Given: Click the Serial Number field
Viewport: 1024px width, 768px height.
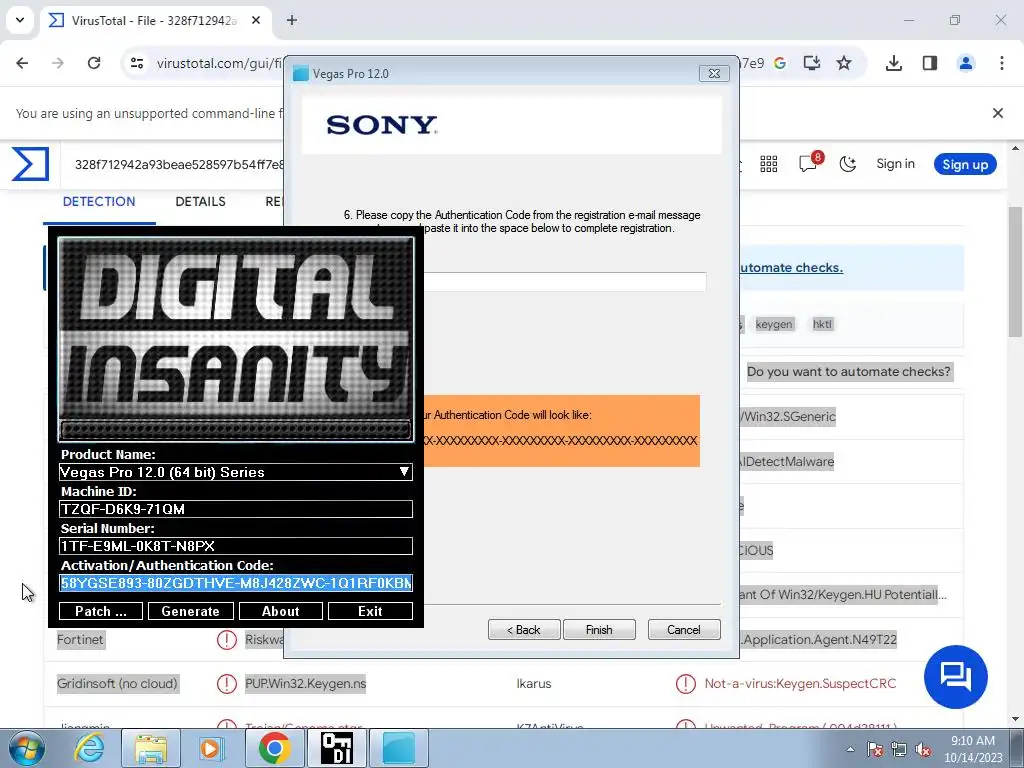Looking at the screenshot, I should click(x=236, y=546).
